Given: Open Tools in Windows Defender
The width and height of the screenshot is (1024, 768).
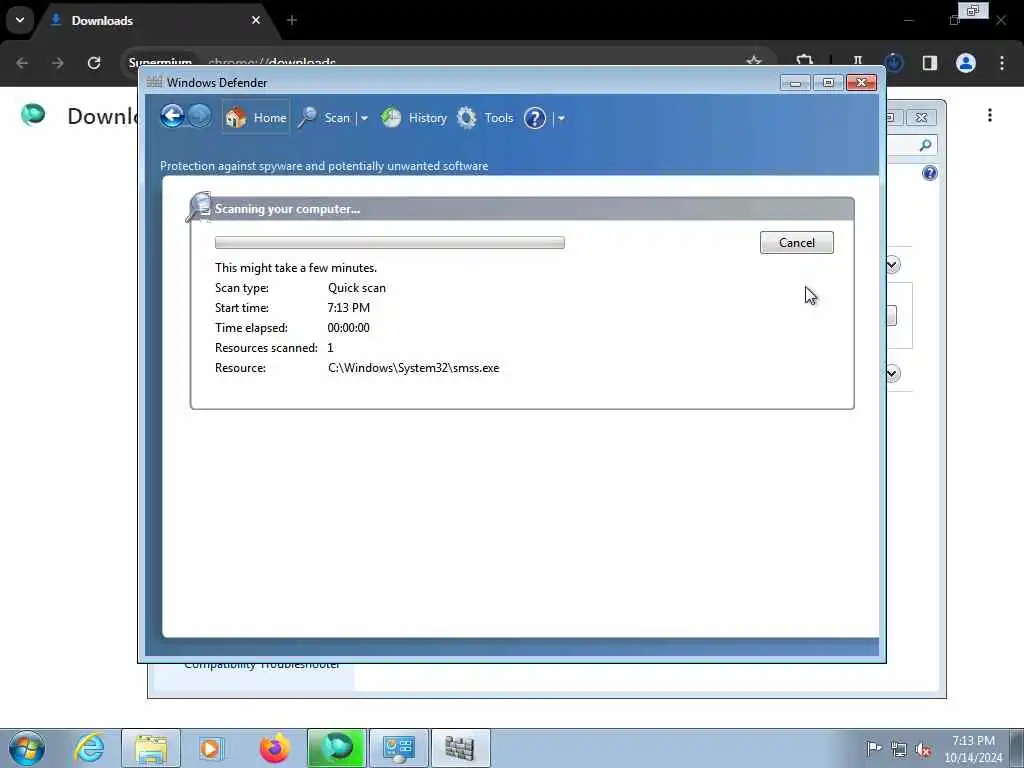Looking at the screenshot, I should (485, 118).
